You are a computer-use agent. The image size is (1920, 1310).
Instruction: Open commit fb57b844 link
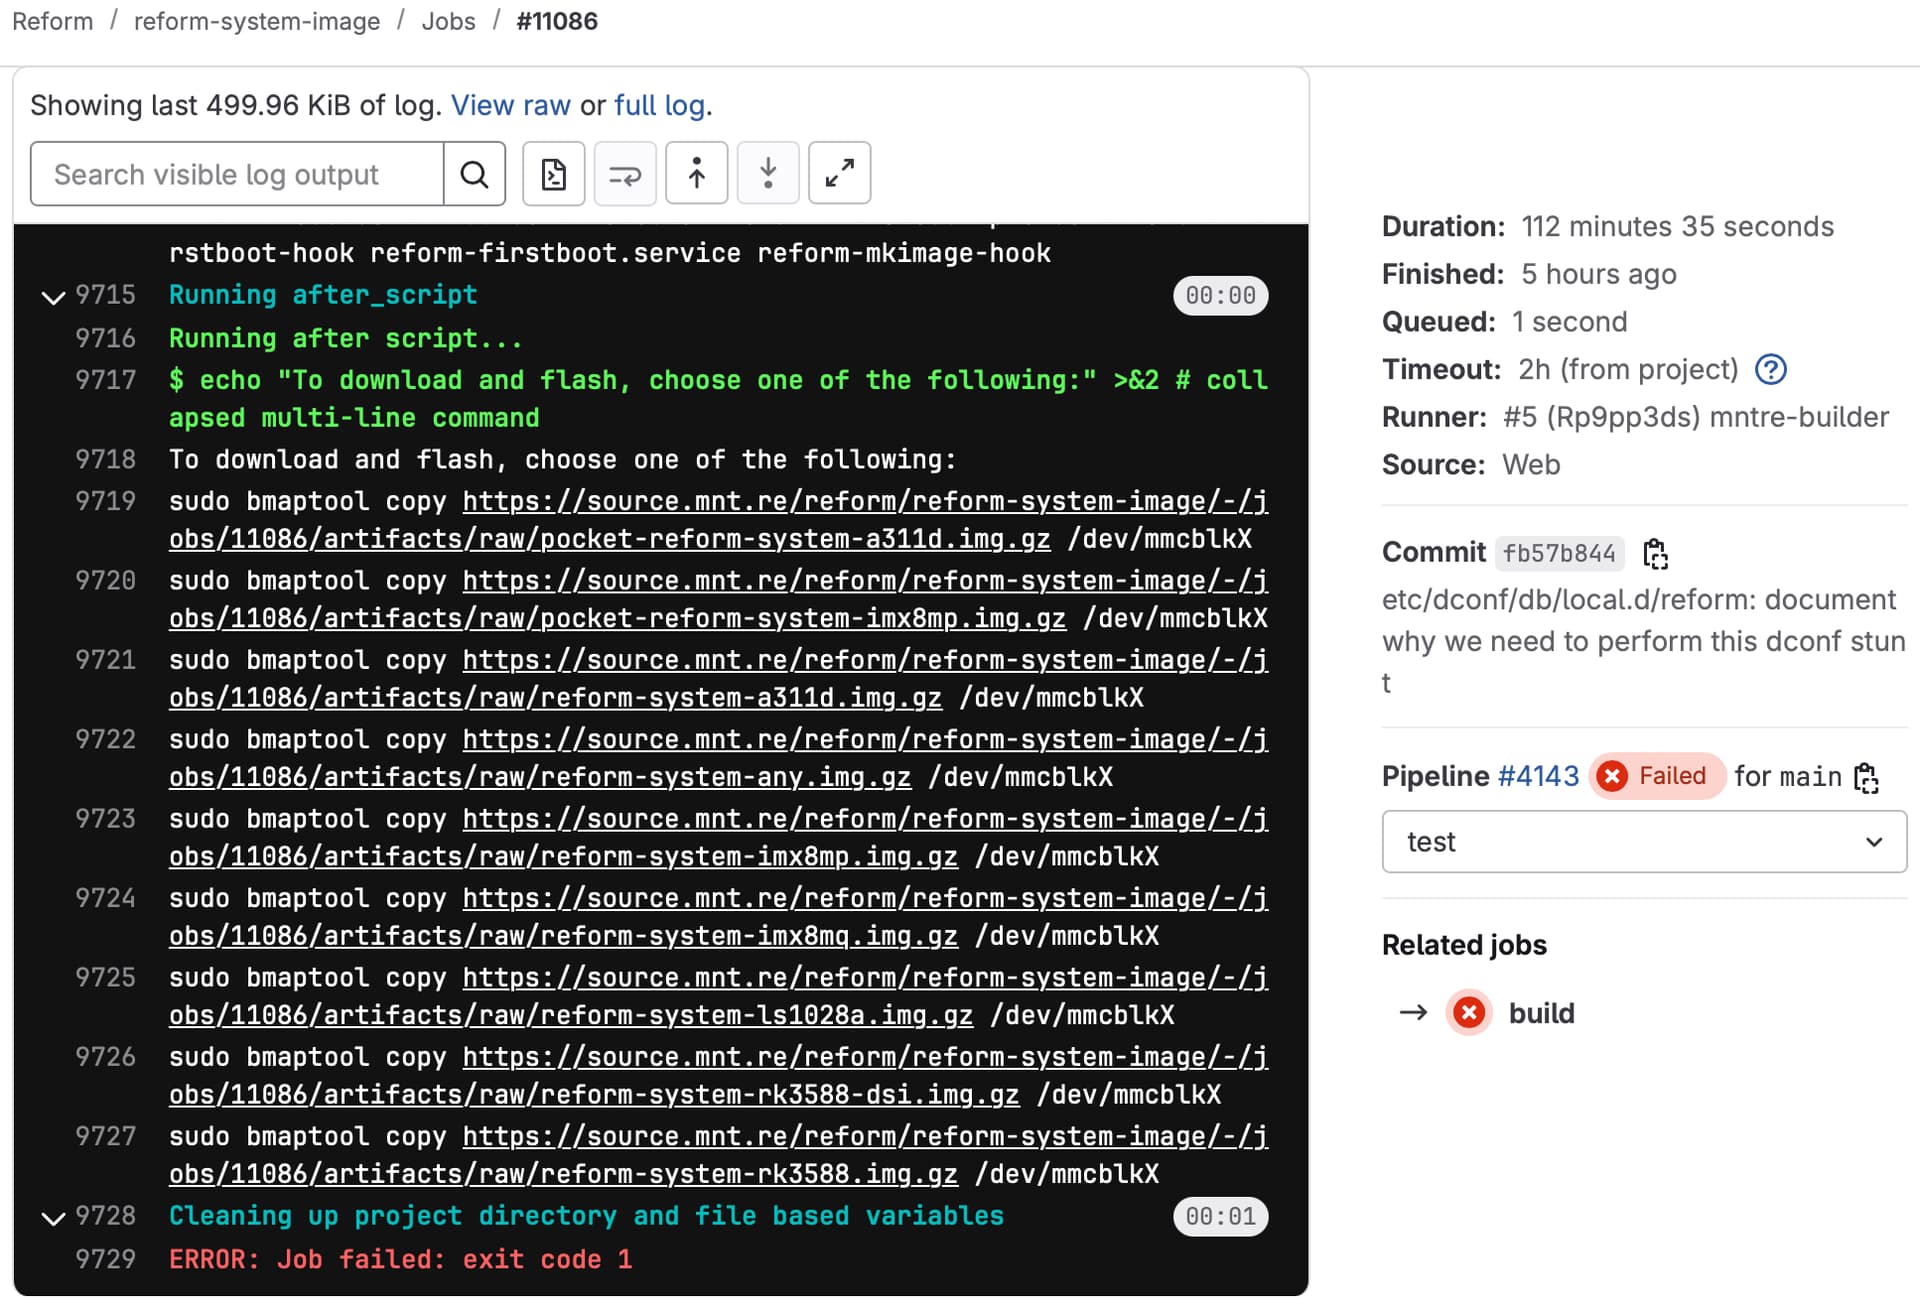click(x=1559, y=553)
